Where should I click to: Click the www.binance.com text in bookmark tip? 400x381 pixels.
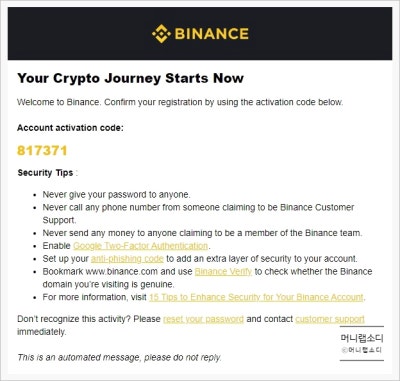pos(121,272)
